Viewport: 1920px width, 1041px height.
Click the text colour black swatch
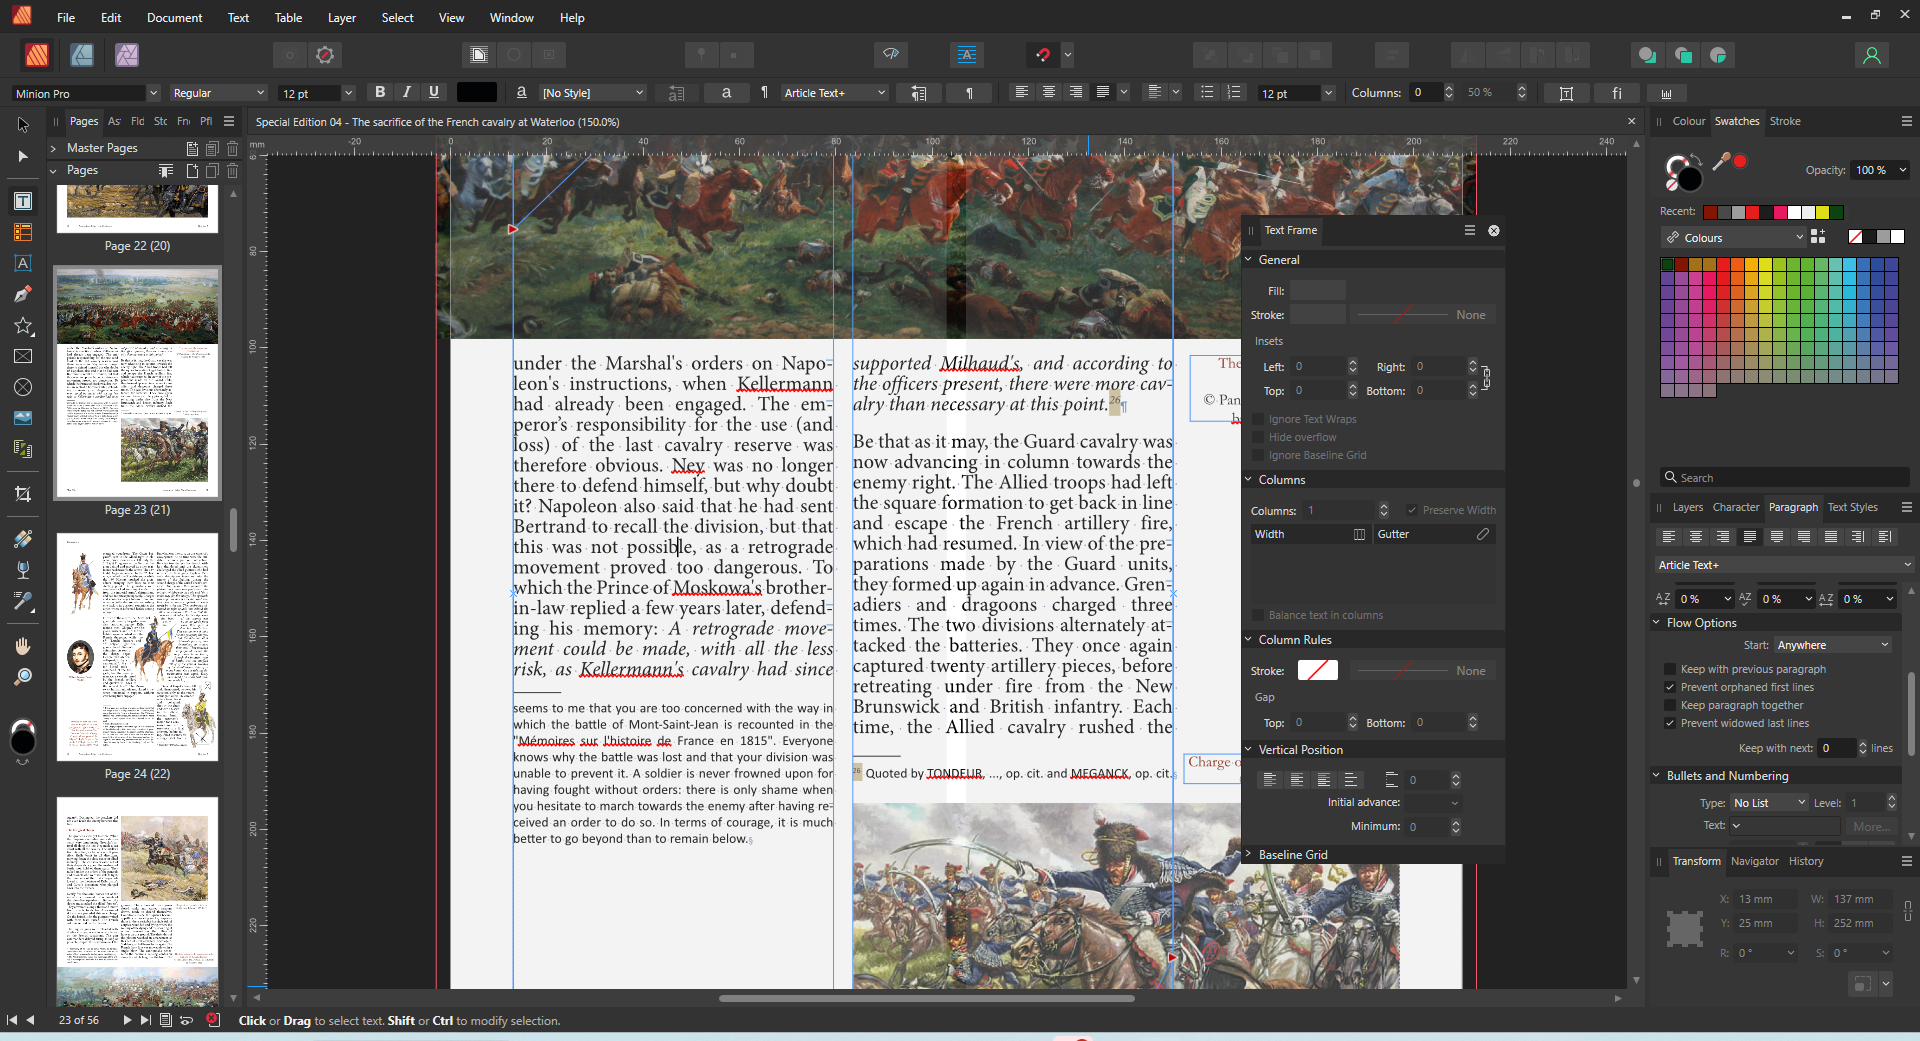477,92
